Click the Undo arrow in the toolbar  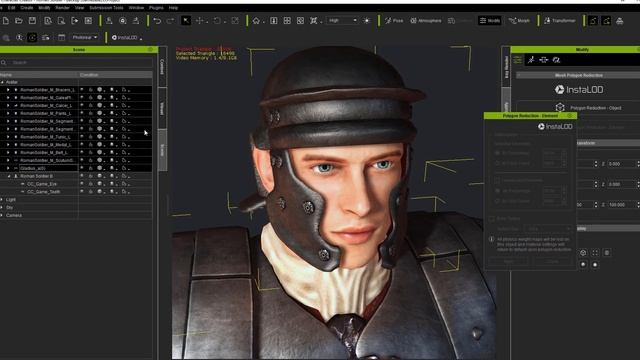pyautogui.click(x=157, y=20)
